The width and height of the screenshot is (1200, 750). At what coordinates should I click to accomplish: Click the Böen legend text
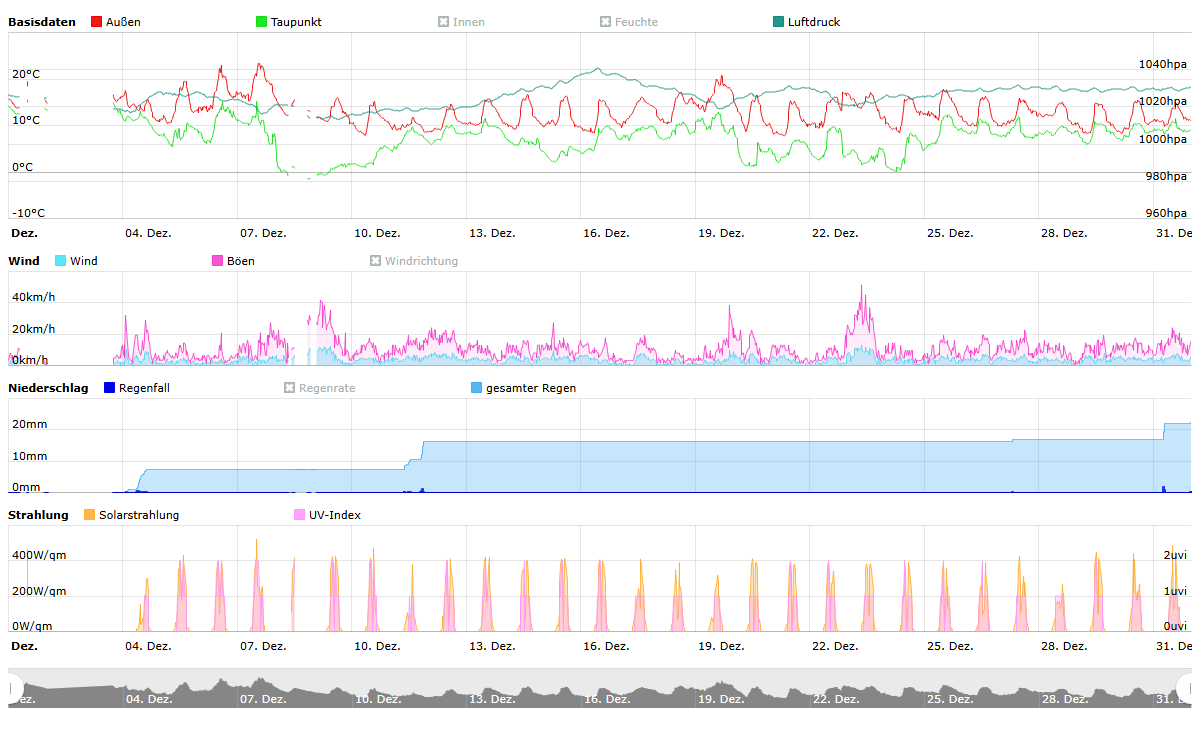click(240, 261)
